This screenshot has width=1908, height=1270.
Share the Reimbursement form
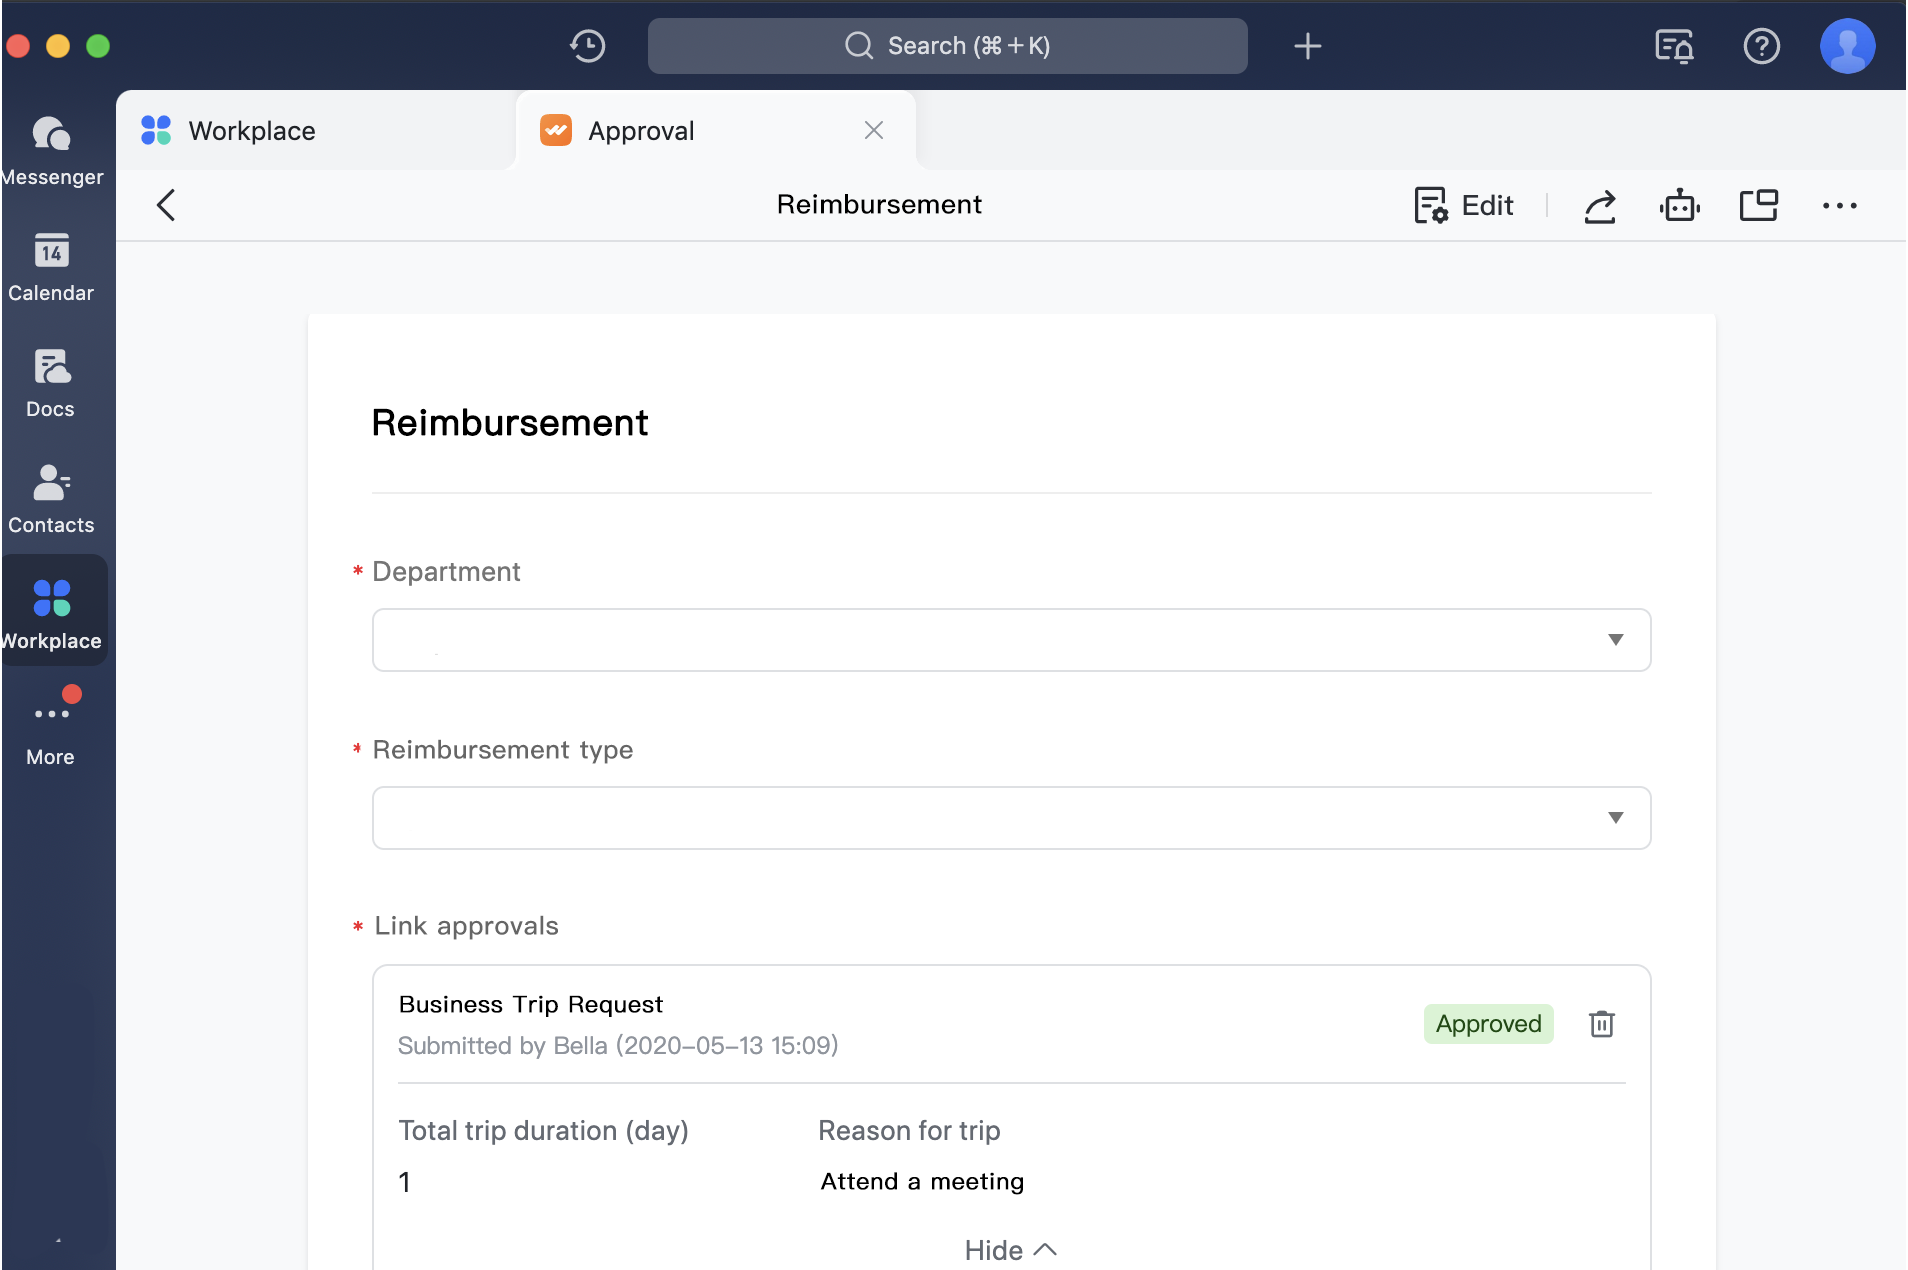(x=1600, y=205)
